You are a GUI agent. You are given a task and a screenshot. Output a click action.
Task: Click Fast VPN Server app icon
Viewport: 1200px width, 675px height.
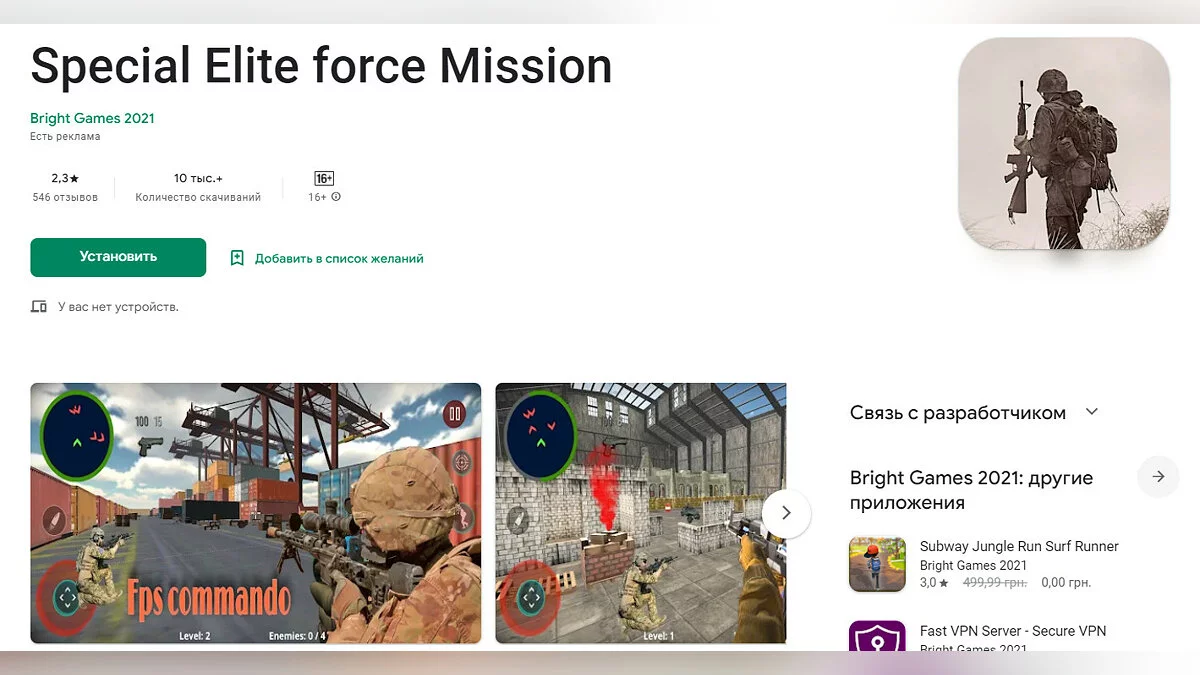click(877, 637)
